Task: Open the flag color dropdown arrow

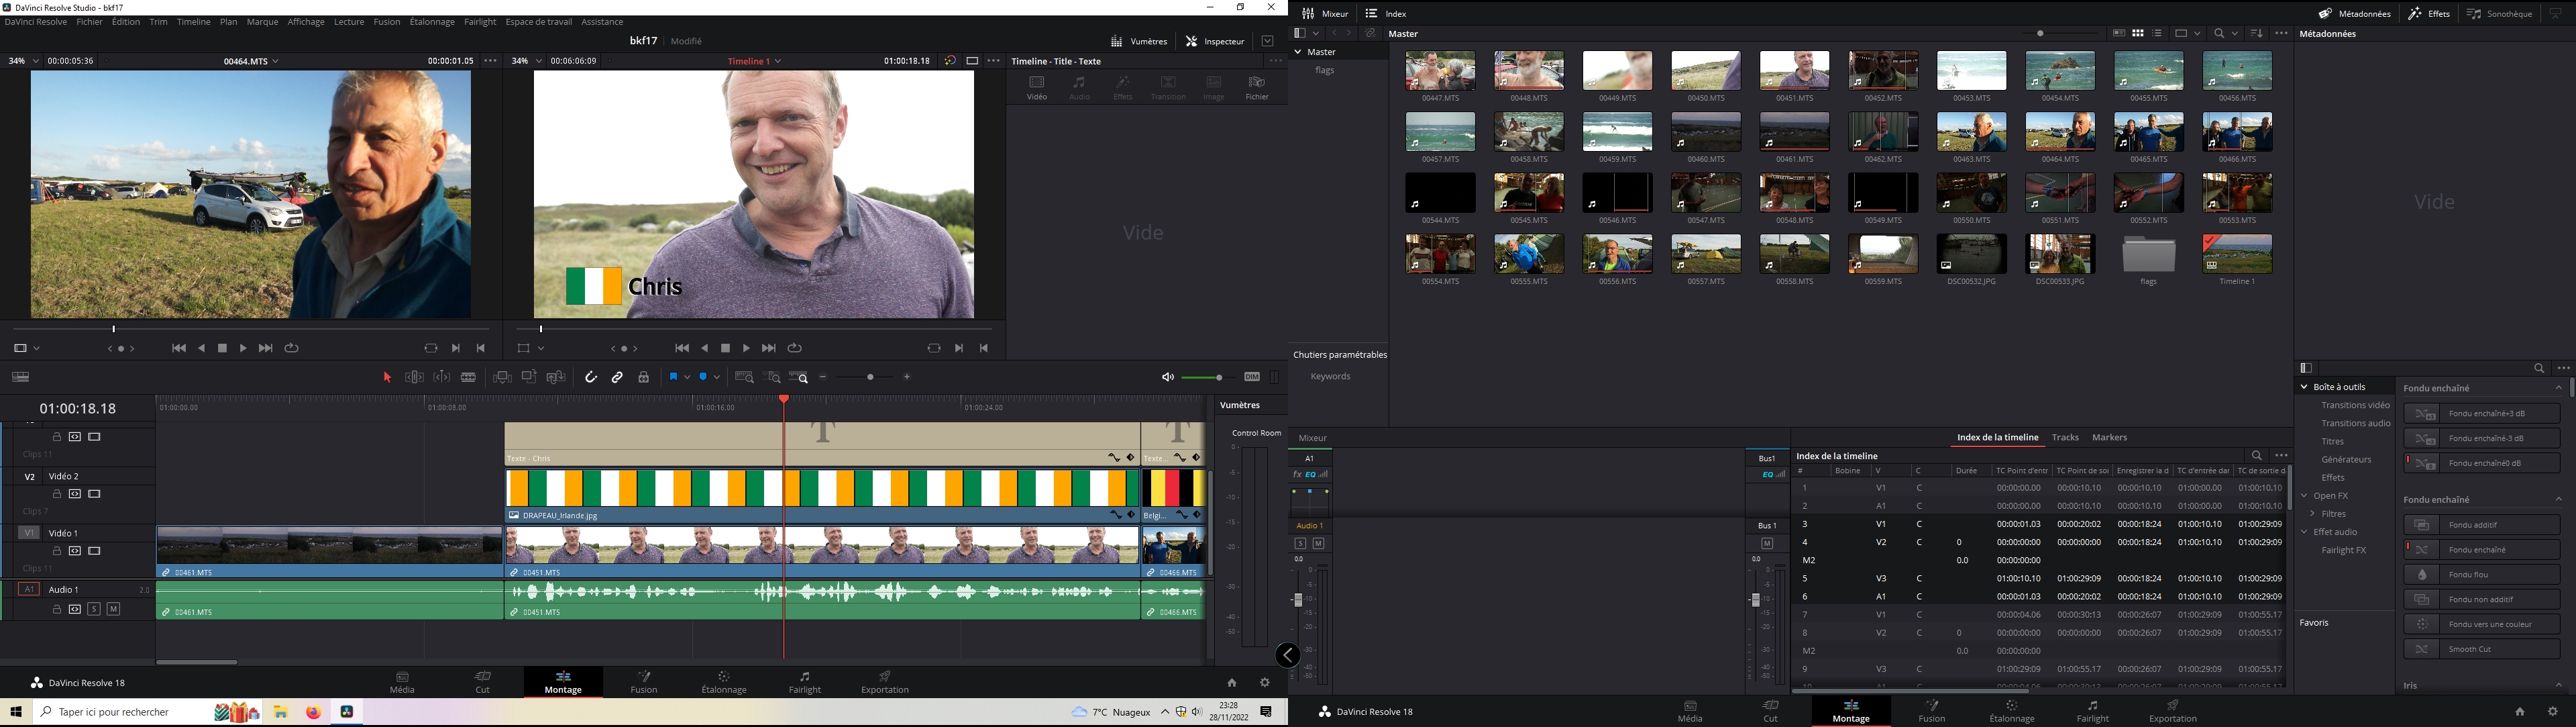Action: pos(687,377)
